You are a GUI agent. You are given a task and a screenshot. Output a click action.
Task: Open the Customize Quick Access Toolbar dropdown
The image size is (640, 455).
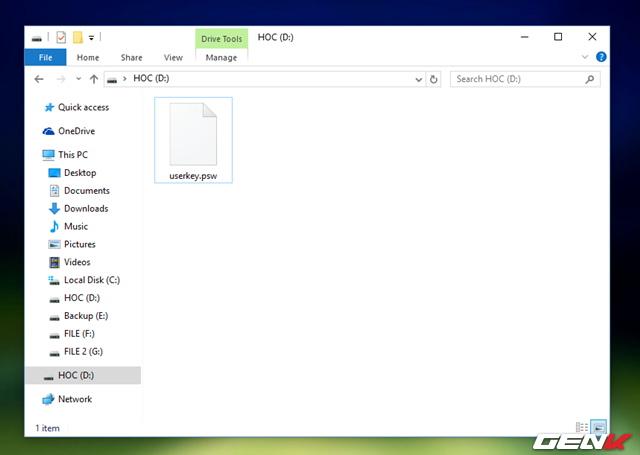point(91,38)
